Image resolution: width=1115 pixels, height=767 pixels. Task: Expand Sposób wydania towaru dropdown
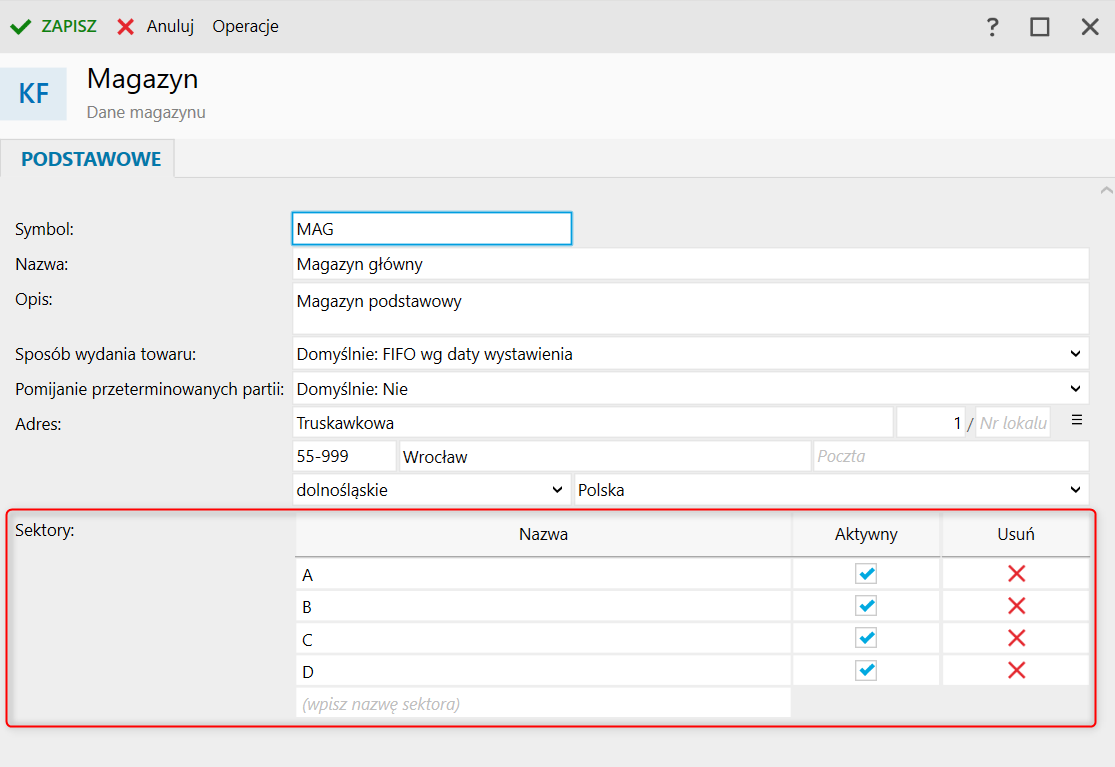pyautogui.click(x=1075, y=354)
